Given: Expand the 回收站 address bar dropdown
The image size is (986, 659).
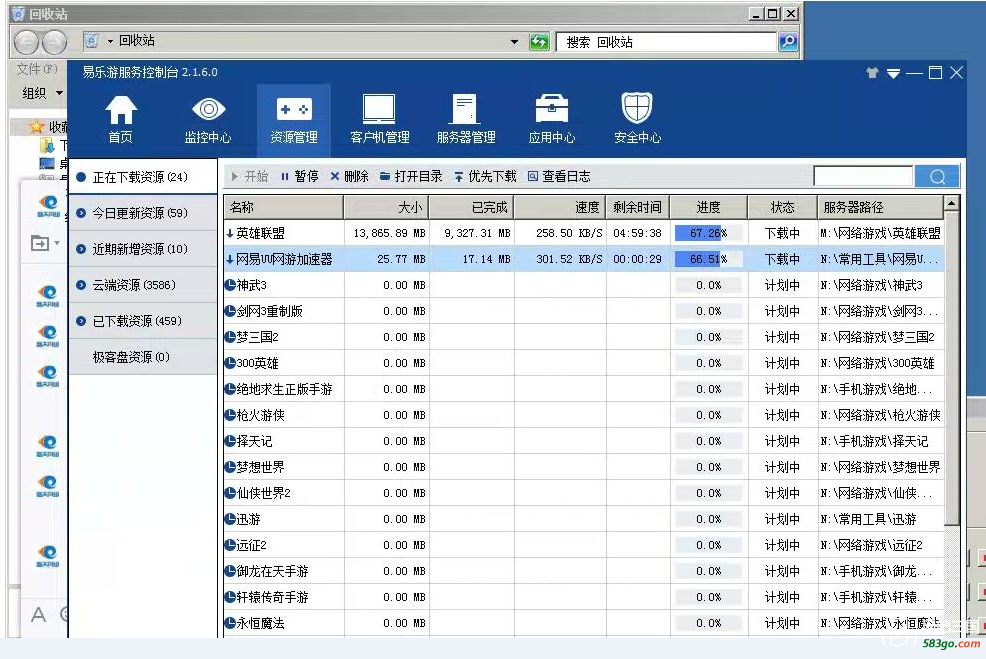Looking at the screenshot, I should 514,42.
